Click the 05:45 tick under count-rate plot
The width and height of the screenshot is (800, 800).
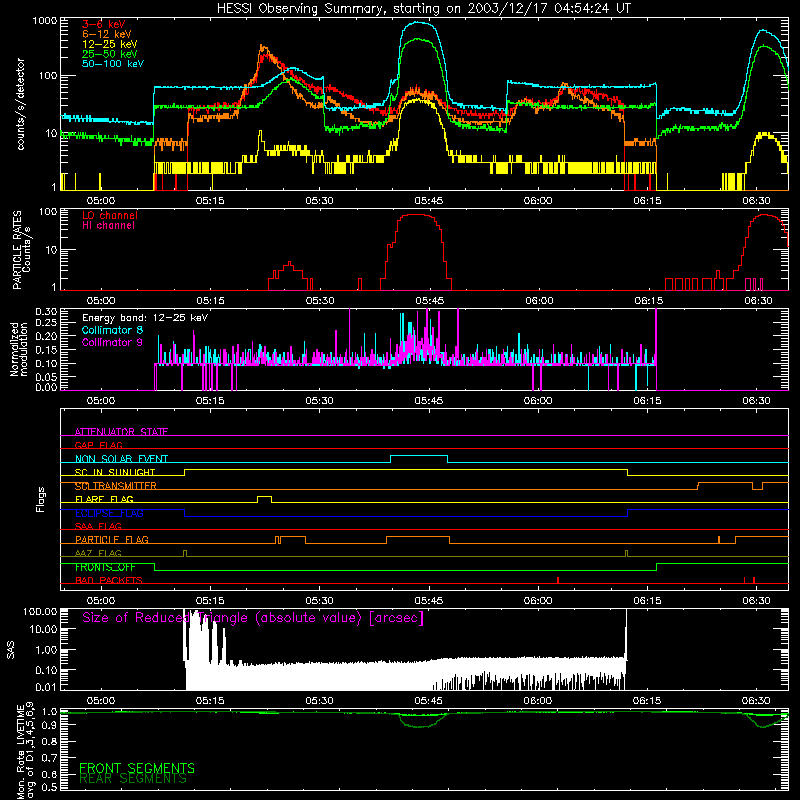(x=429, y=201)
